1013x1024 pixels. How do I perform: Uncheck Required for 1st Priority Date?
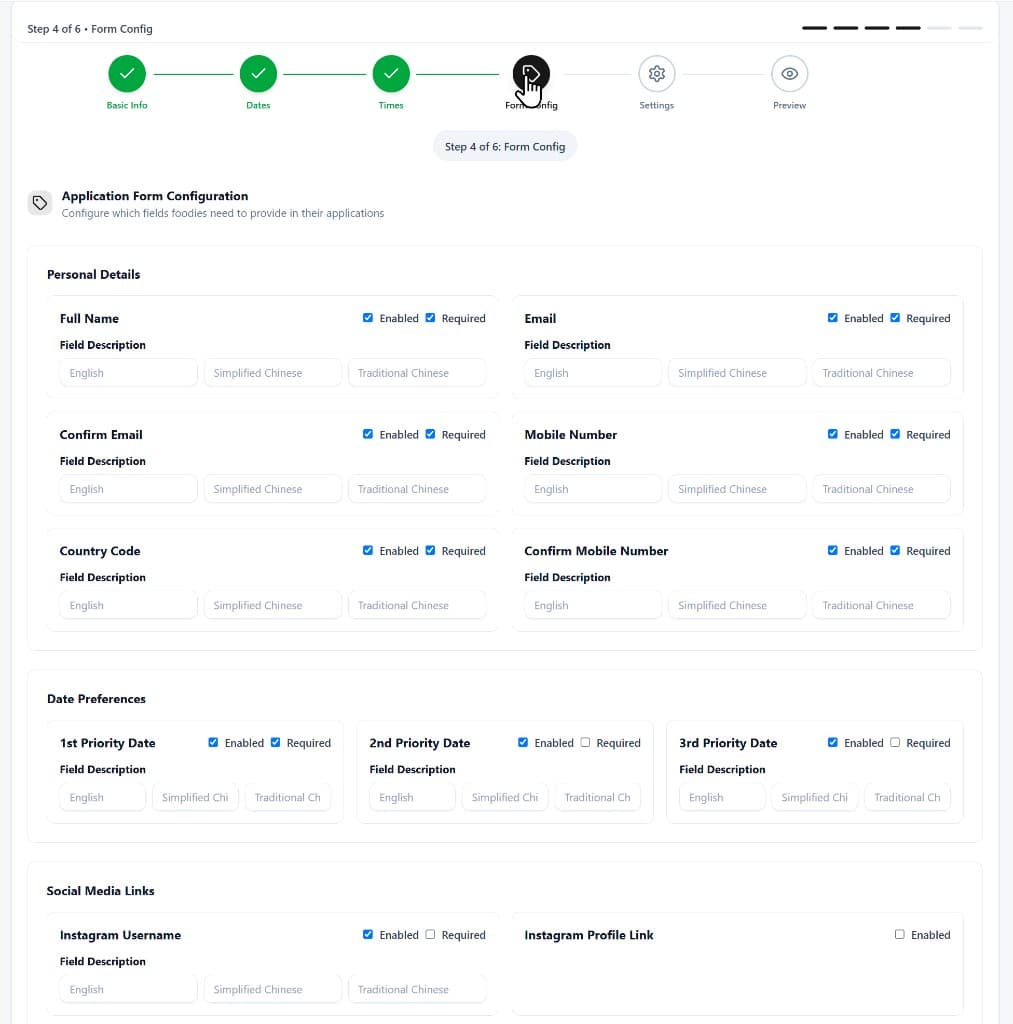276,743
